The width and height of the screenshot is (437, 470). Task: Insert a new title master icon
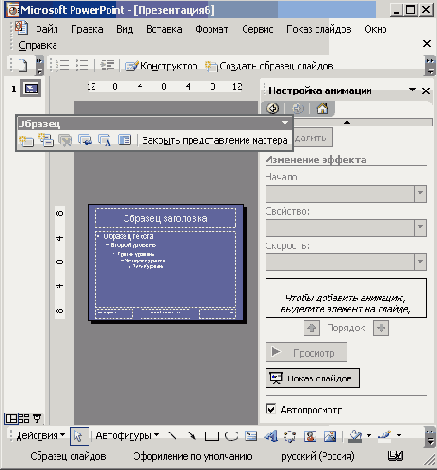point(46,140)
